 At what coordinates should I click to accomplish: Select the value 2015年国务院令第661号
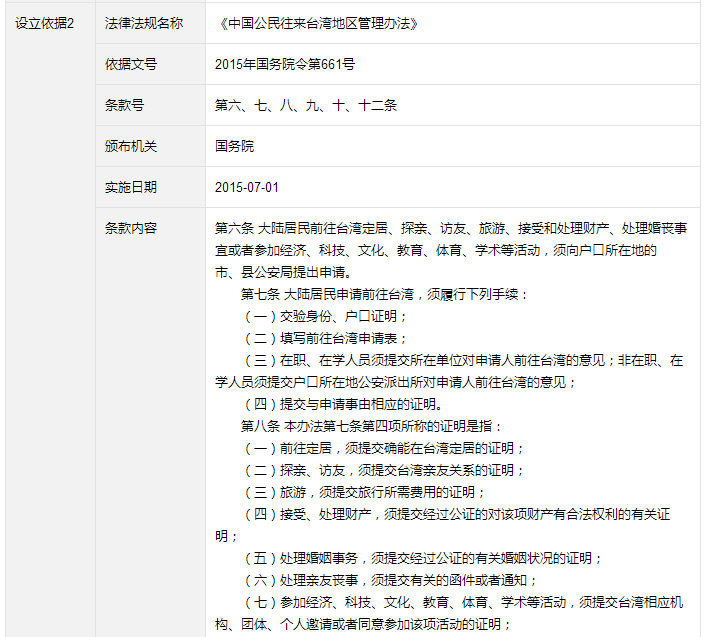coord(285,64)
